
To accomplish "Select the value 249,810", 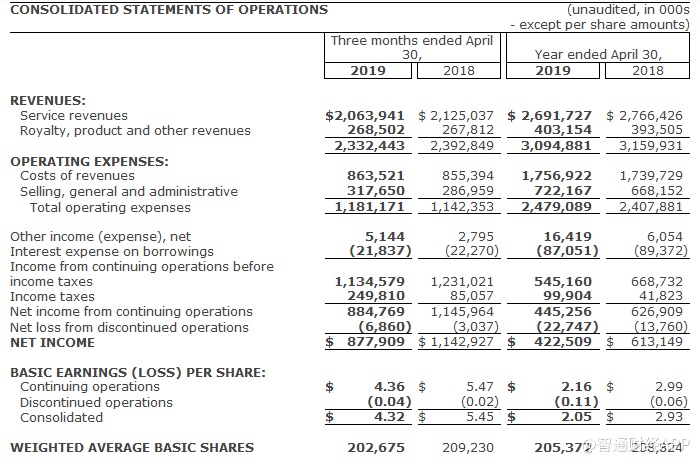I will pyautogui.click(x=376, y=296).
